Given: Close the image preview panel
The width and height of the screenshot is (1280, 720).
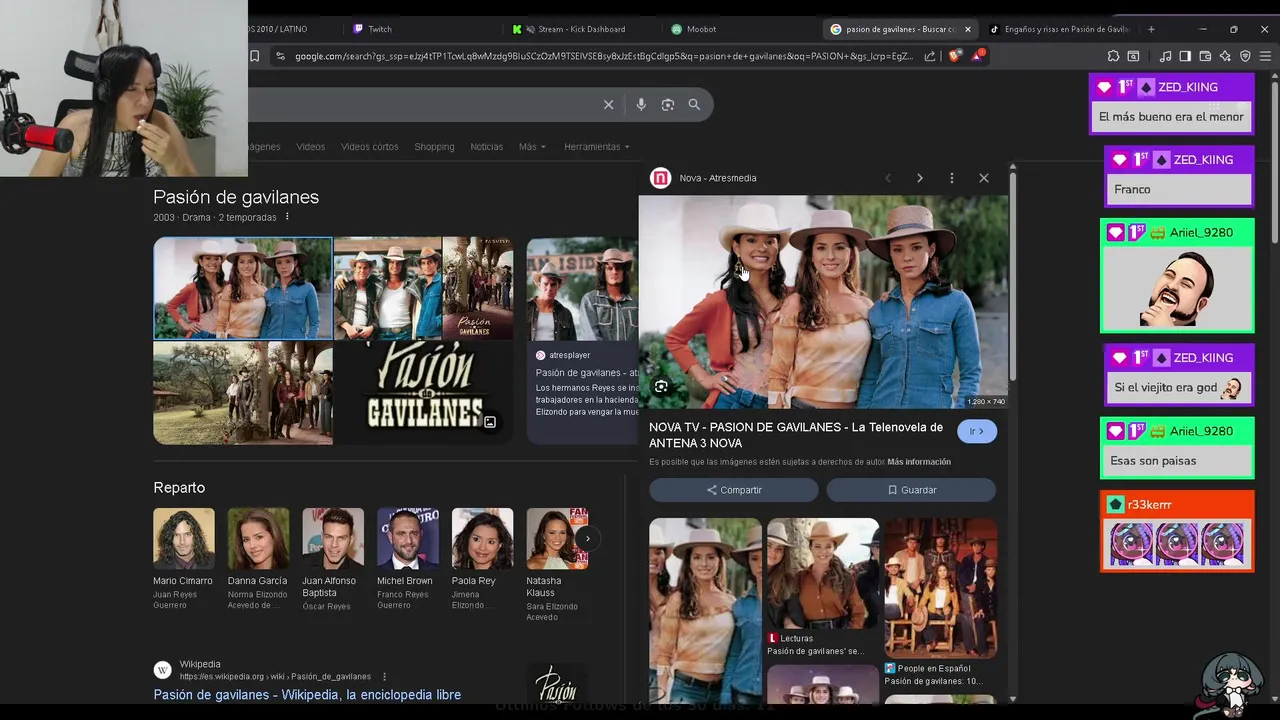Looking at the screenshot, I should tap(984, 178).
